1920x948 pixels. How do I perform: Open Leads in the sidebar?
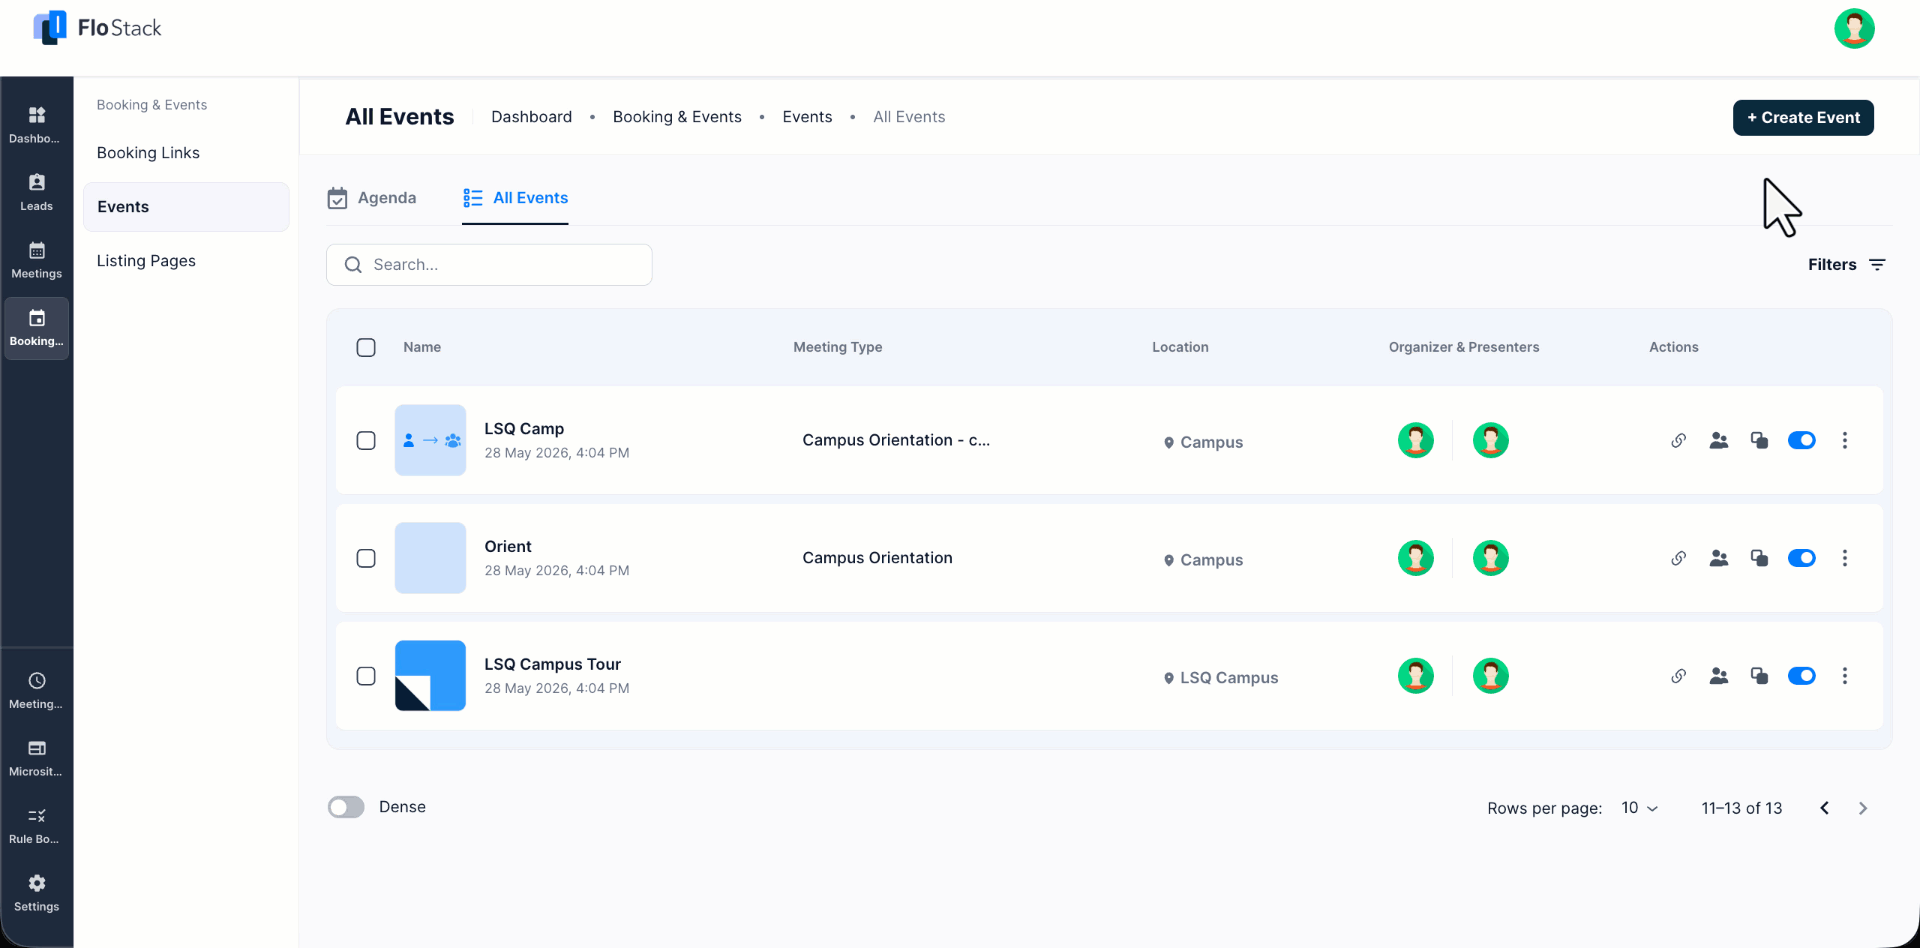click(x=37, y=192)
